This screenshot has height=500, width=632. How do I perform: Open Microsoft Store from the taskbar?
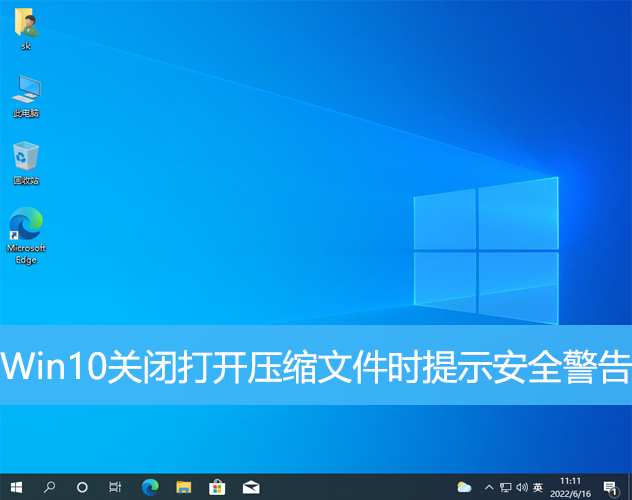tap(216, 487)
